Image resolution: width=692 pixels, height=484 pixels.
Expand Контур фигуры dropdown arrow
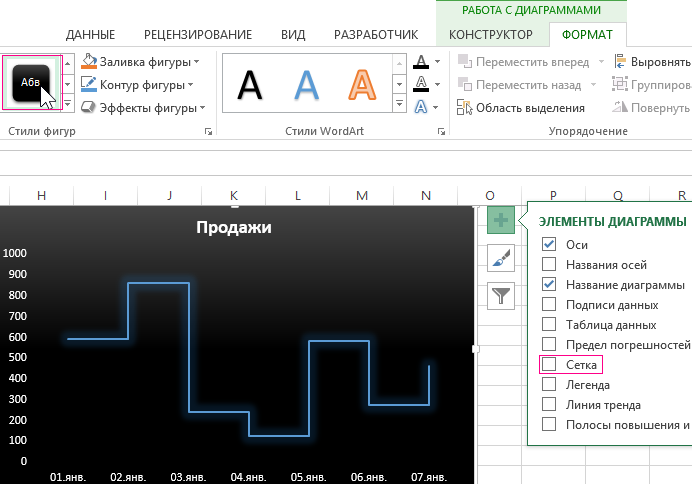click(x=190, y=84)
